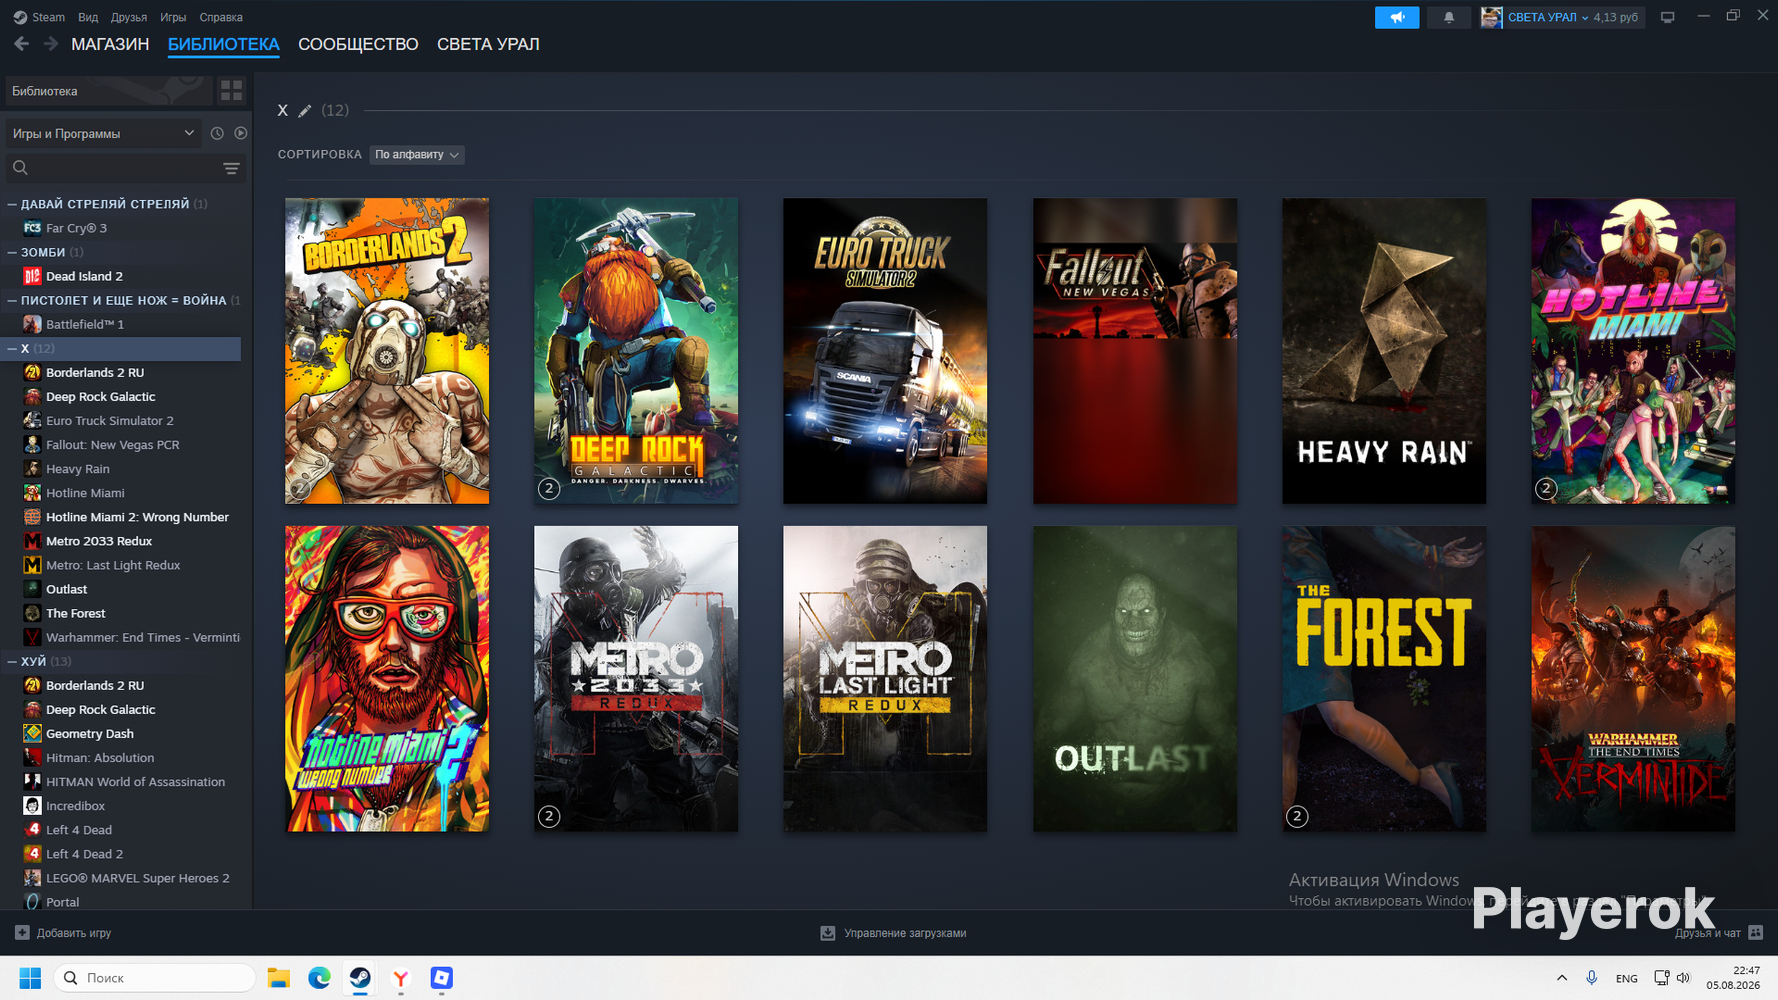Click the Left 4 Dead 2 game icon

[32, 853]
